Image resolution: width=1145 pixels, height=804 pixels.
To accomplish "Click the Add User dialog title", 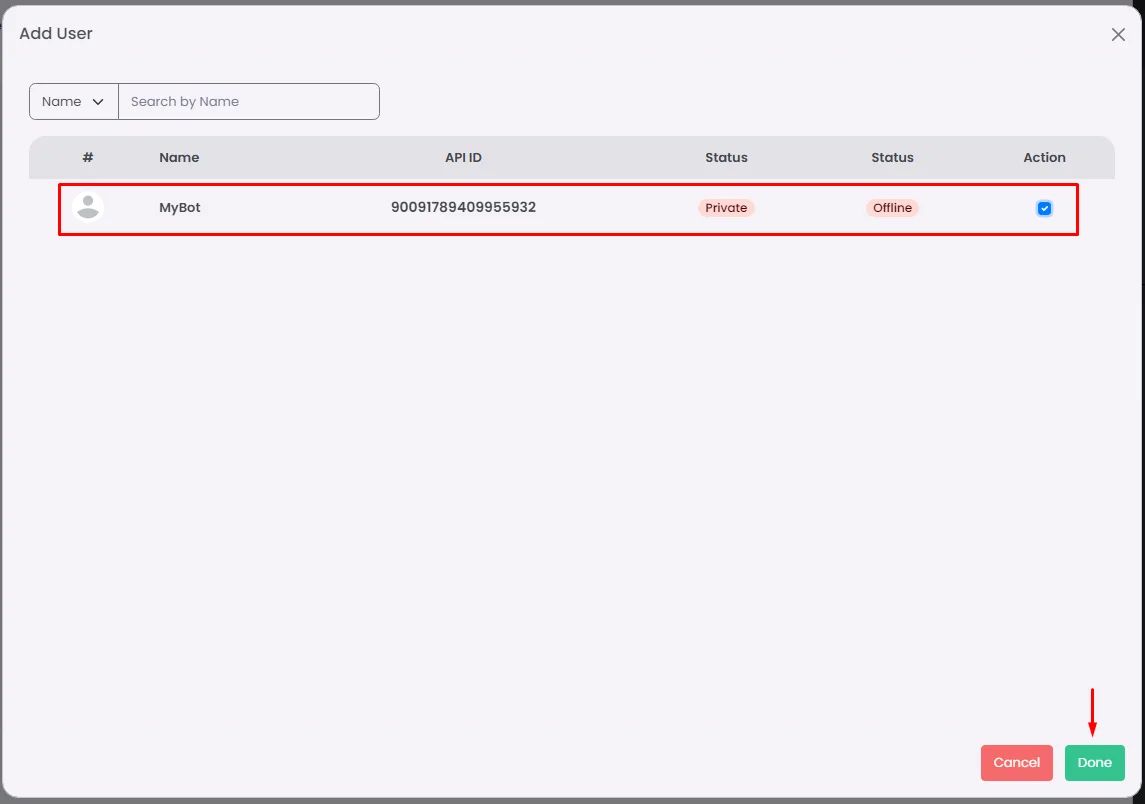I will (x=55, y=34).
